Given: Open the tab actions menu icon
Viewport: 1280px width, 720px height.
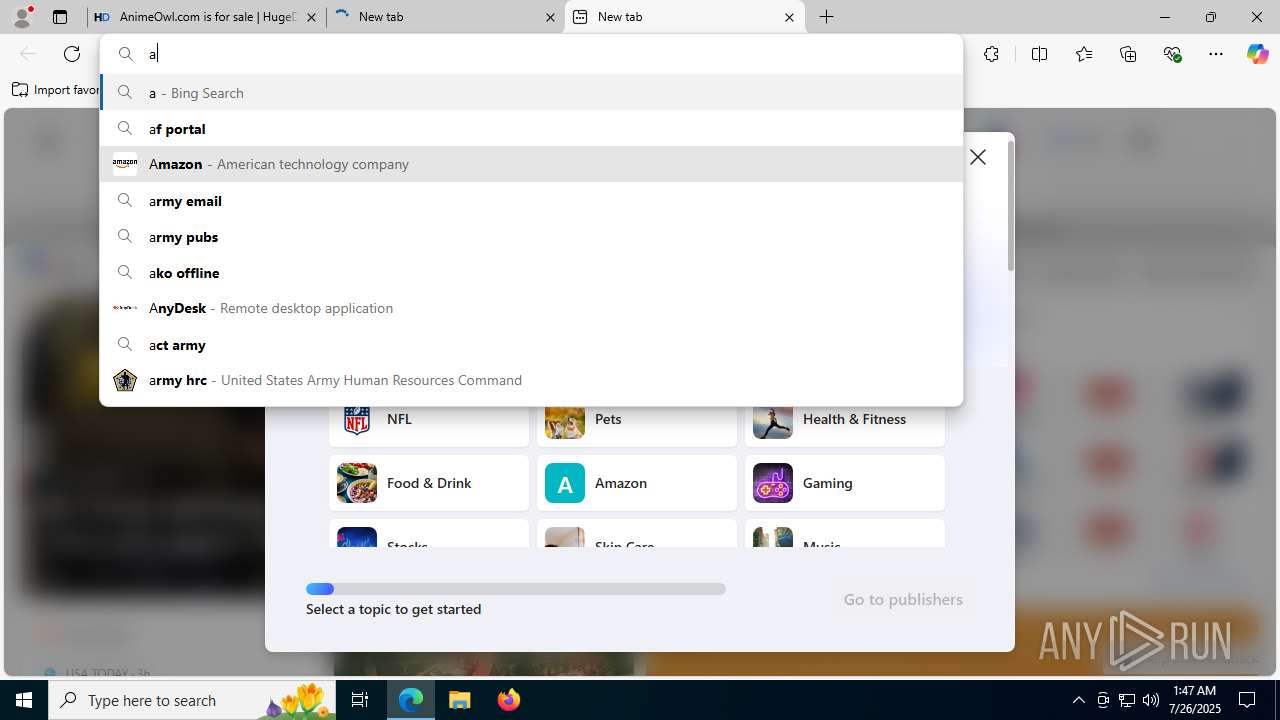Looking at the screenshot, I should tap(60, 17).
